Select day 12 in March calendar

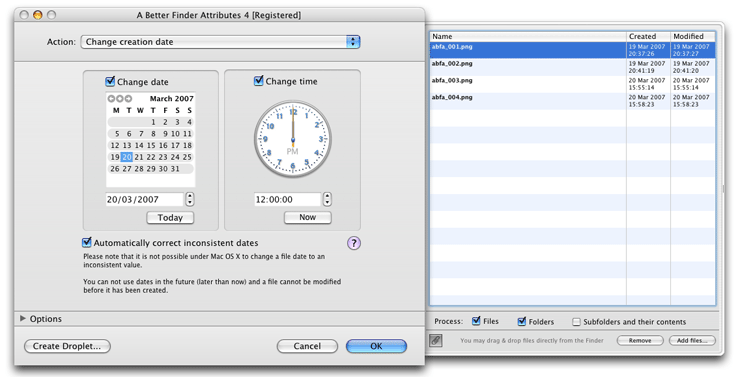pyautogui.click(x=115, y=145)
